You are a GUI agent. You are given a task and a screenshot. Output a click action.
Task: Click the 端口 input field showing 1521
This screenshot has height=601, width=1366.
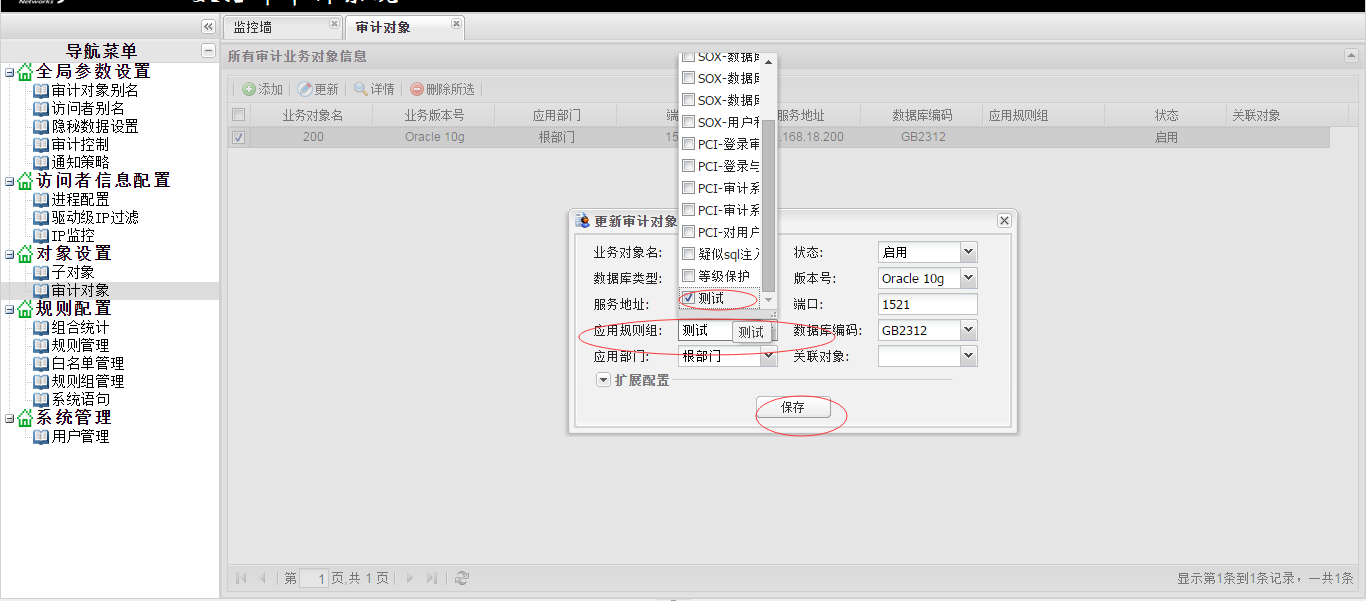[x=927, y=304]
